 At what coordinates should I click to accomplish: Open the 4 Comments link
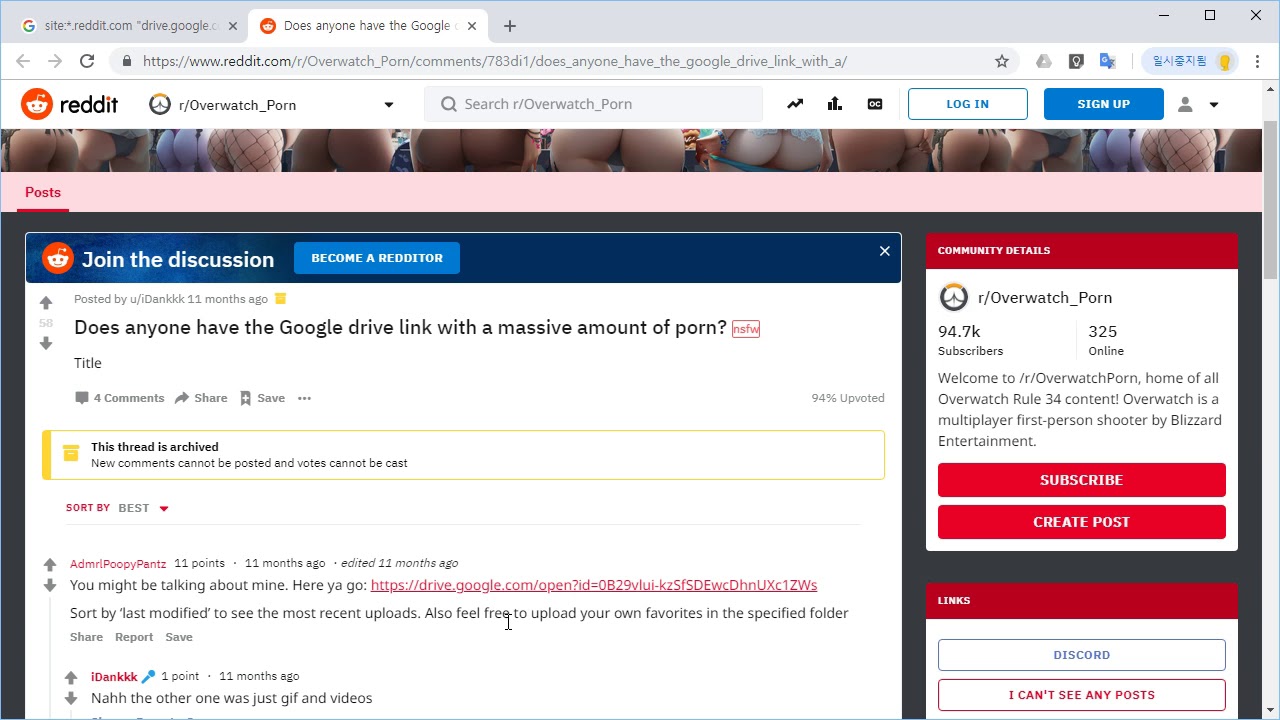point(119,398)
